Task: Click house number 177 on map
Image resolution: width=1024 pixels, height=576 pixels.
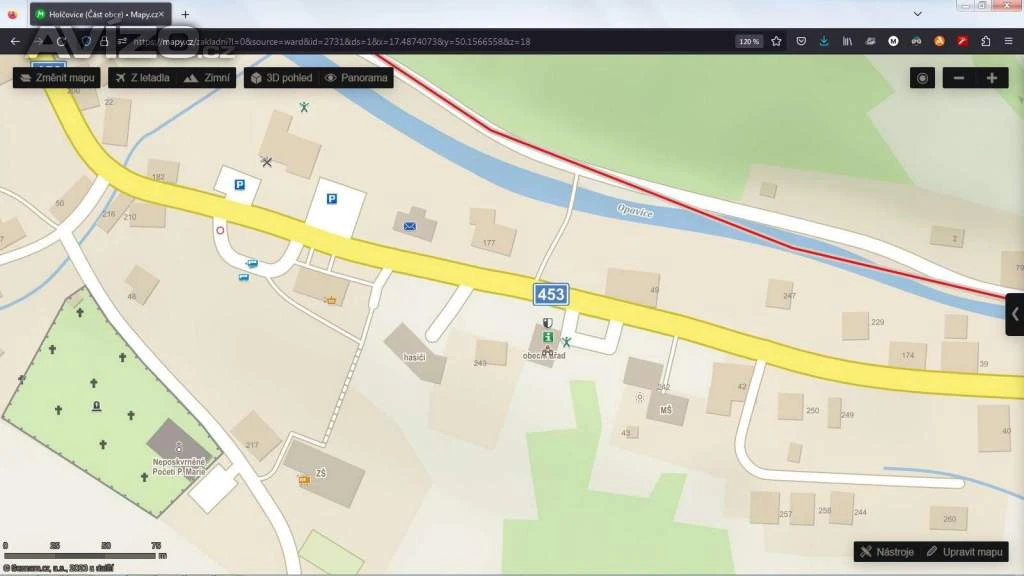Action: (x=489, y=243)
